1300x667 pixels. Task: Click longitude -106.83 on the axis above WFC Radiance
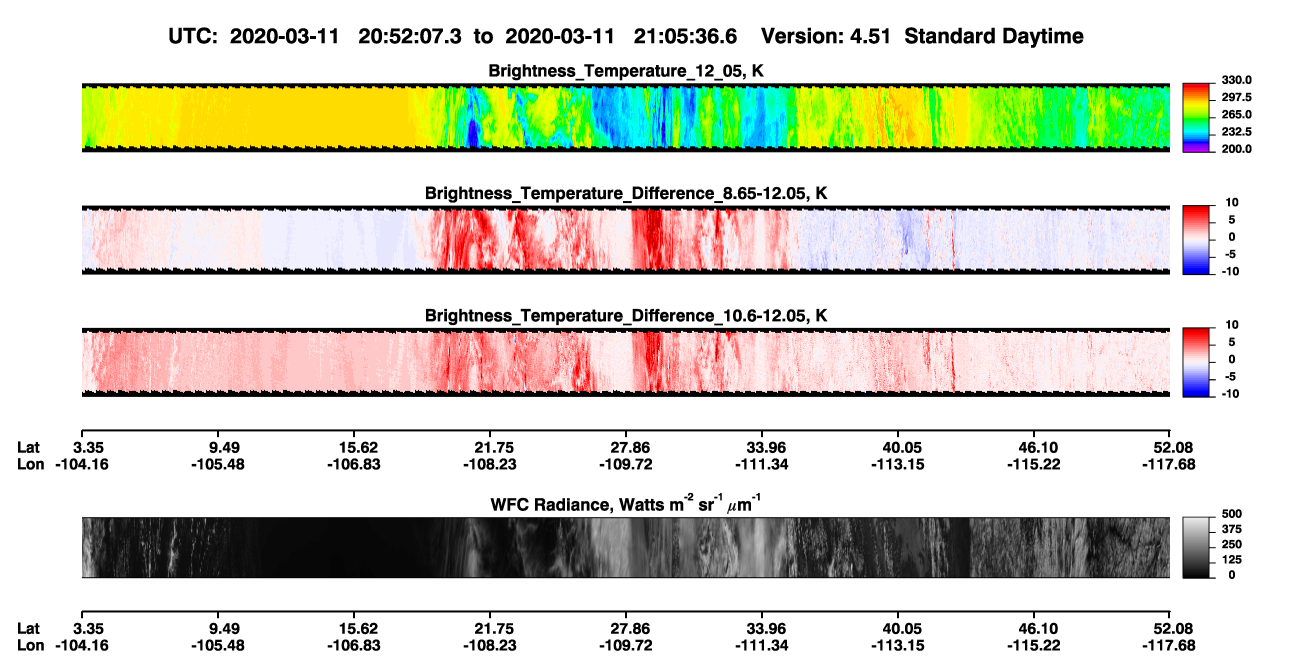(x=353, y=464)
